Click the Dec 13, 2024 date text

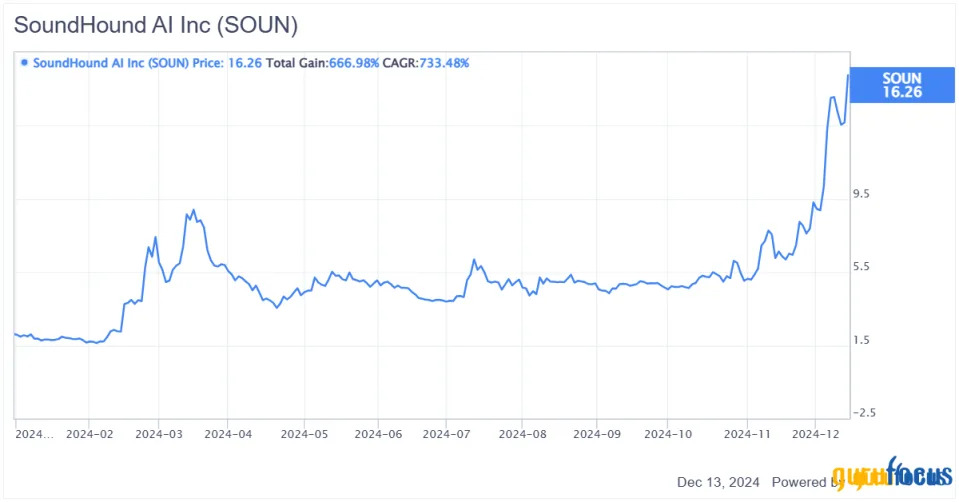[718, 482]
